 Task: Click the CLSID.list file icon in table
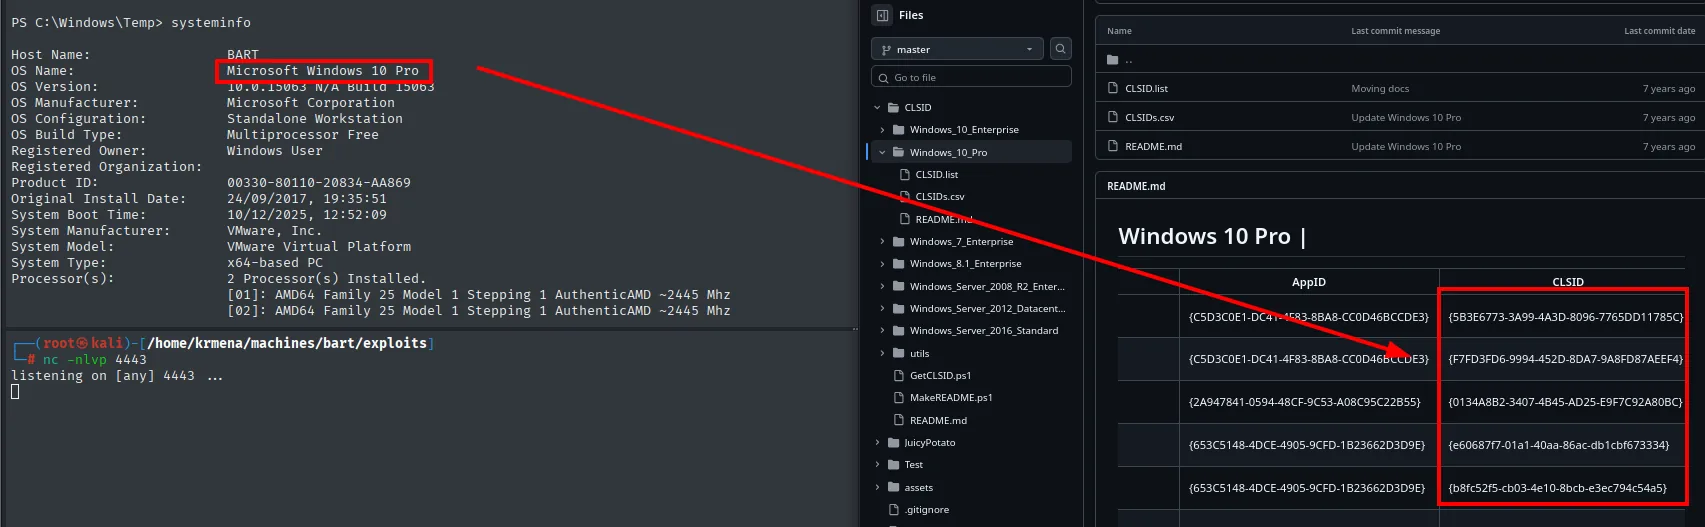(1113, 88)
